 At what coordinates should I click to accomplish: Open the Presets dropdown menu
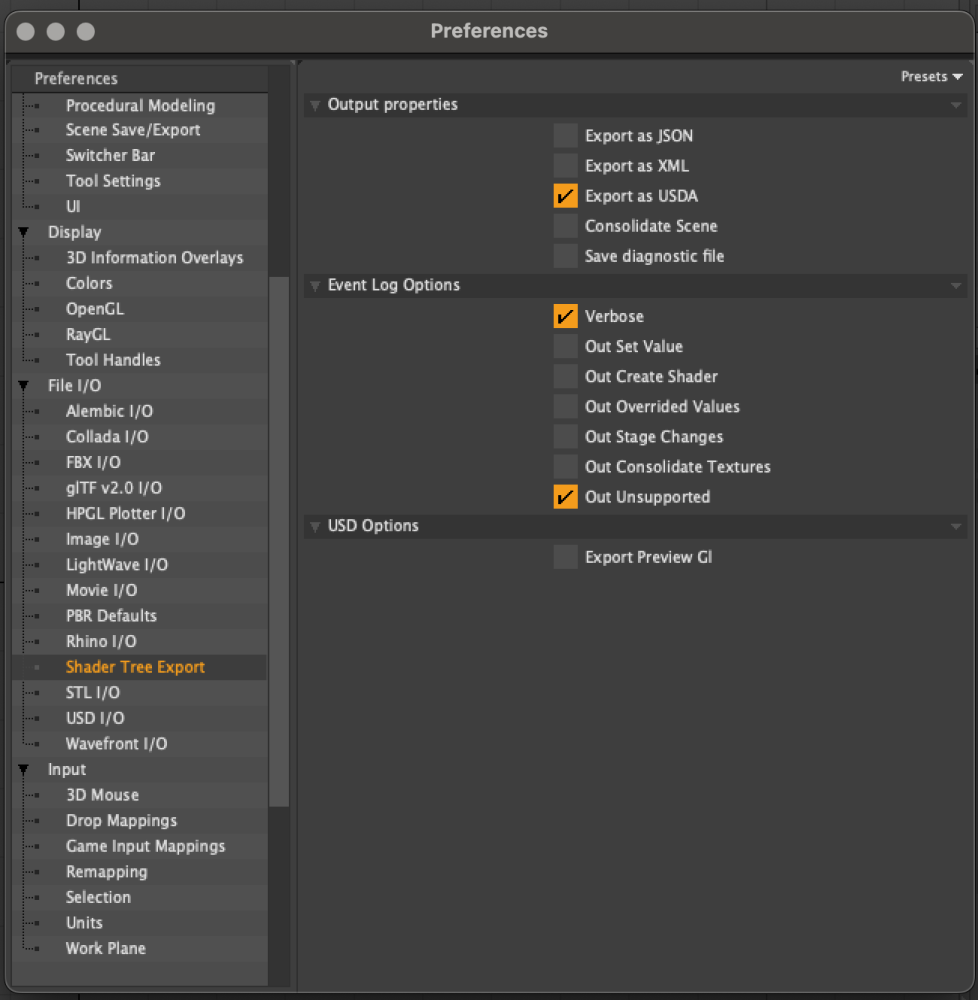(931, 77)
